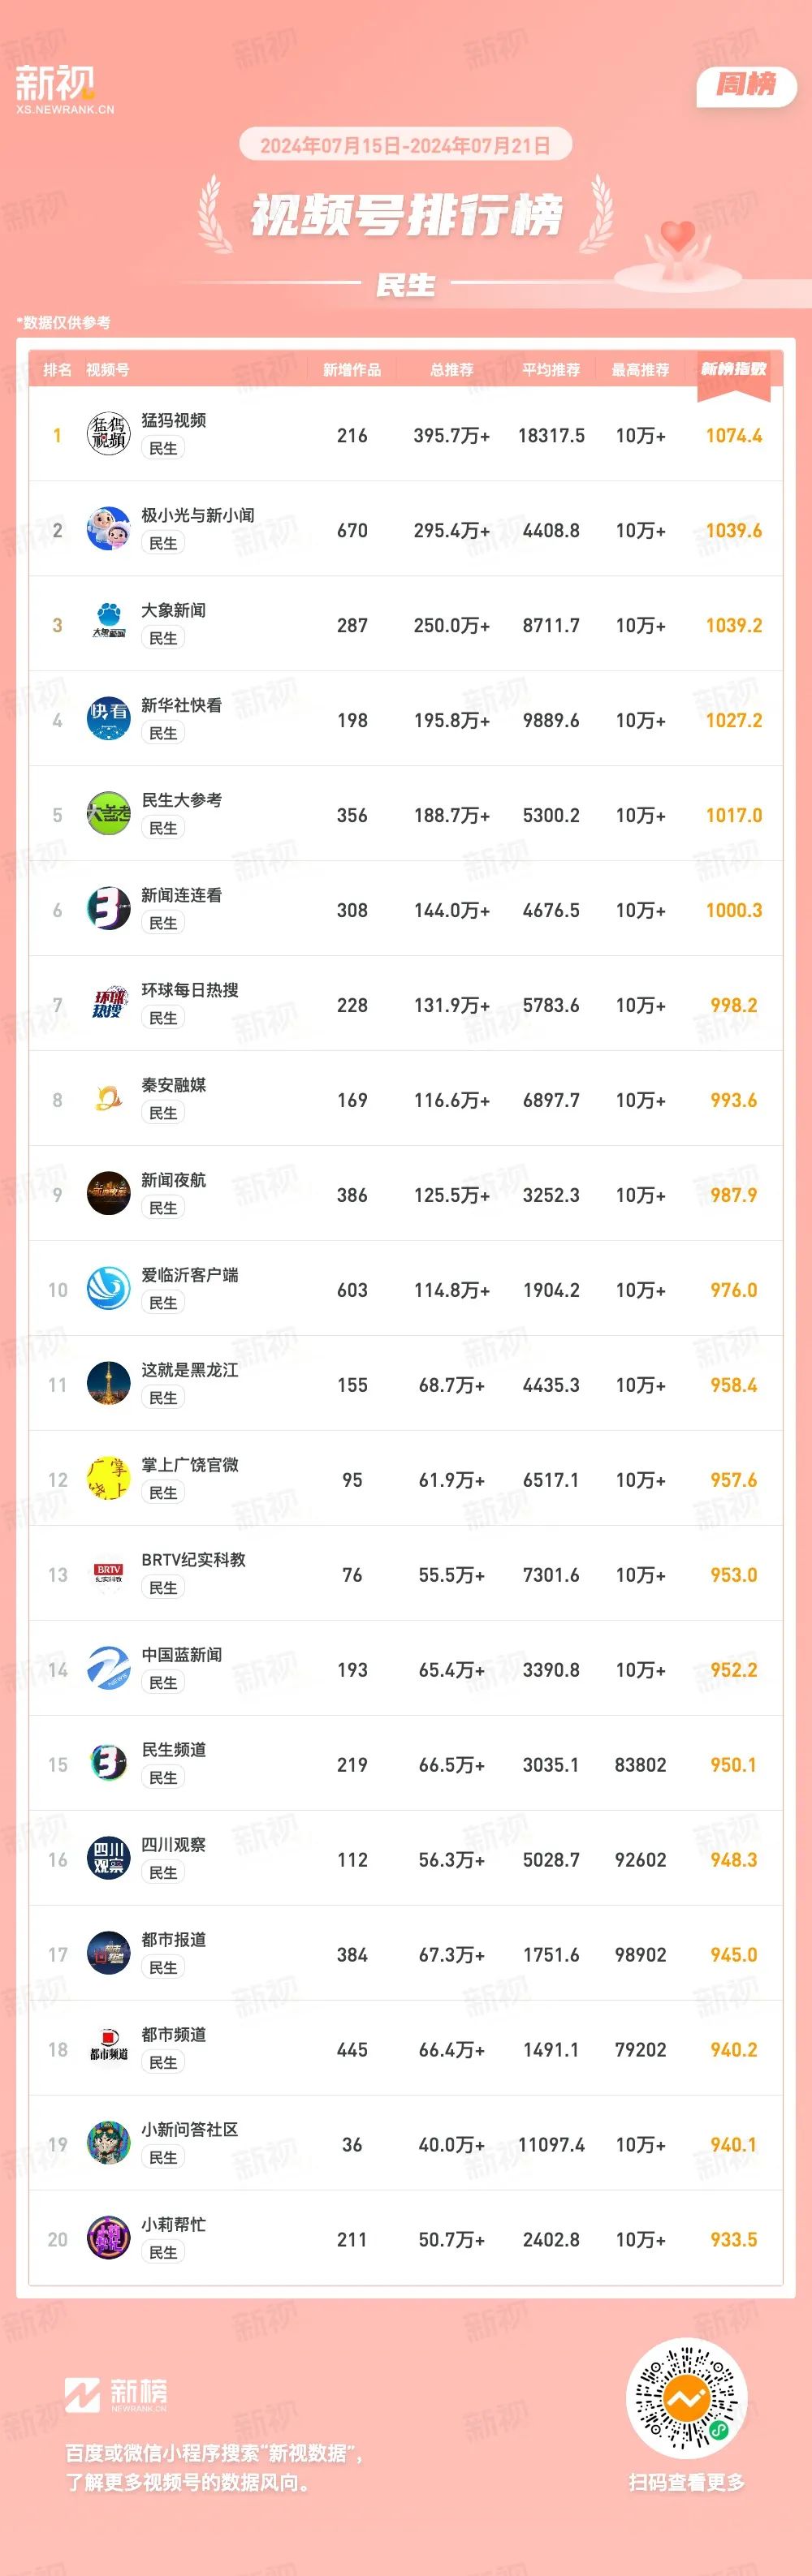Image resolution: width=812 pixels, height=2576 pixels.
Task: Click the 新增作品 column header
Action: tap(352, 370)
